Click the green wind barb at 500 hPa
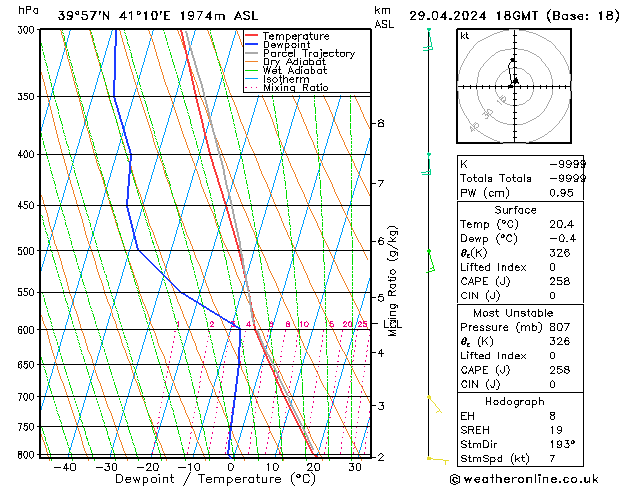The height and width of the screenshot is (486, 629). (430, 261)
